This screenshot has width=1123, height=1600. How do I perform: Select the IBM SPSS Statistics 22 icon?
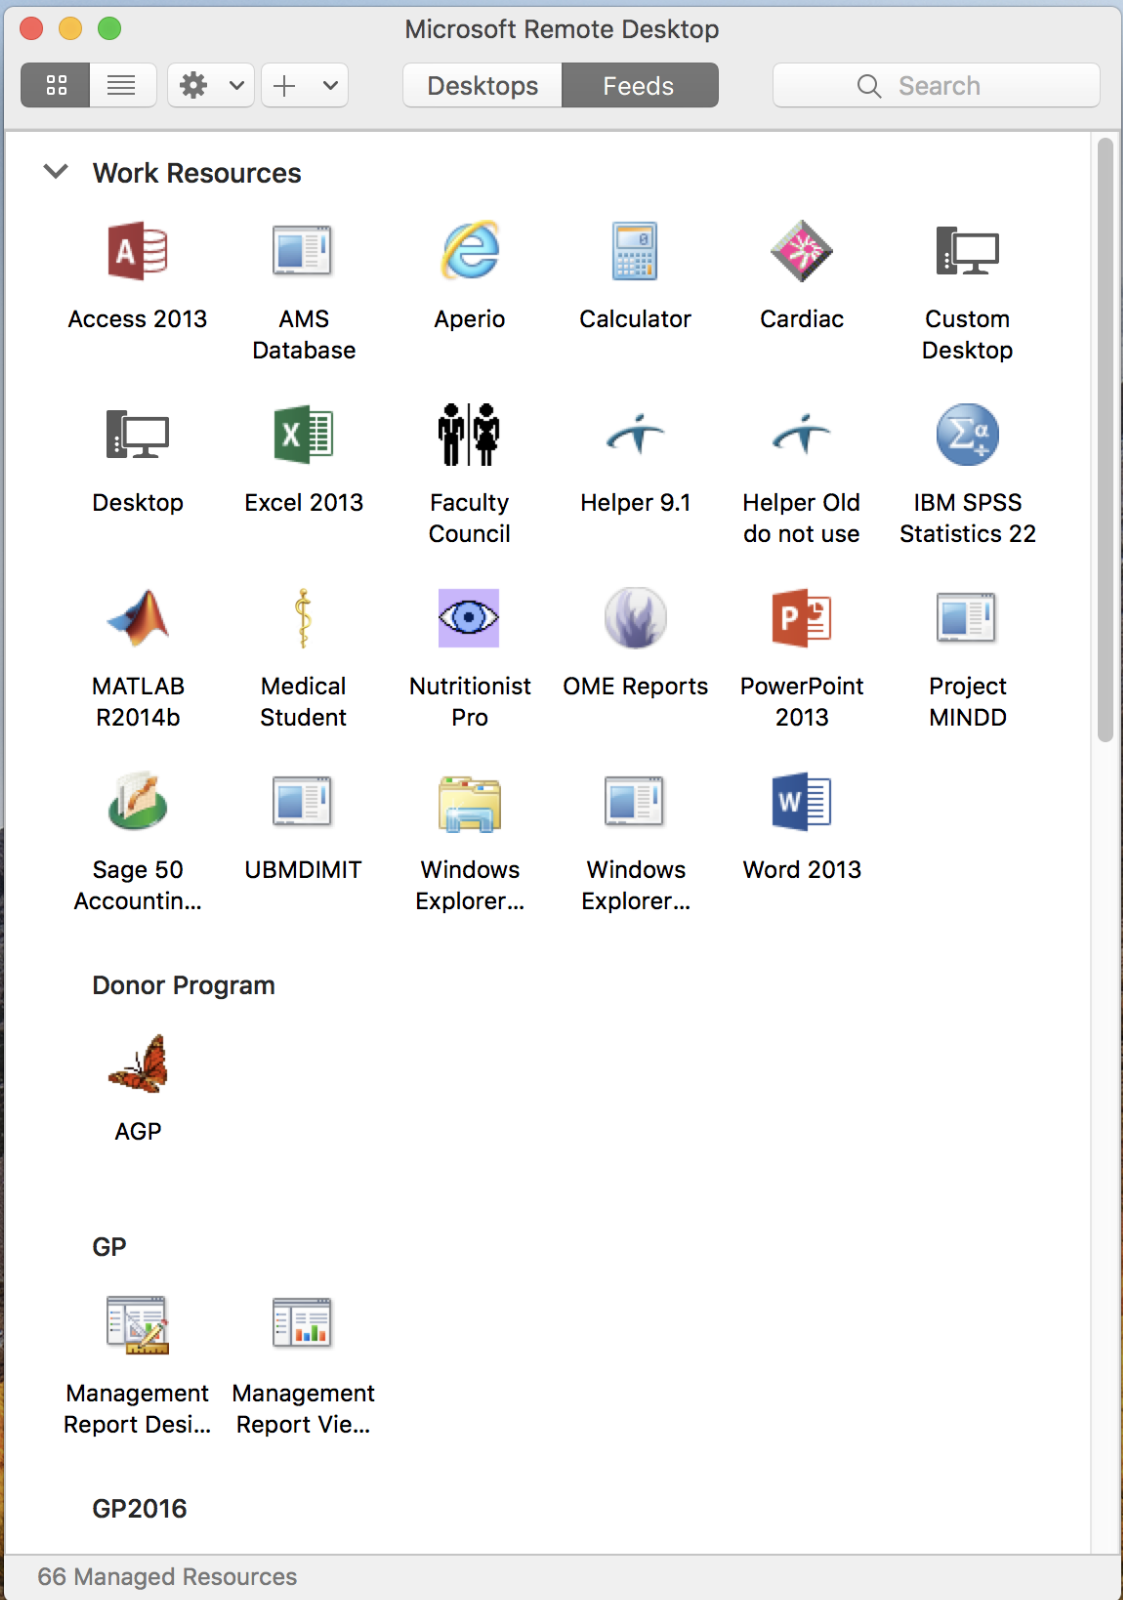(x=967, y=435)
